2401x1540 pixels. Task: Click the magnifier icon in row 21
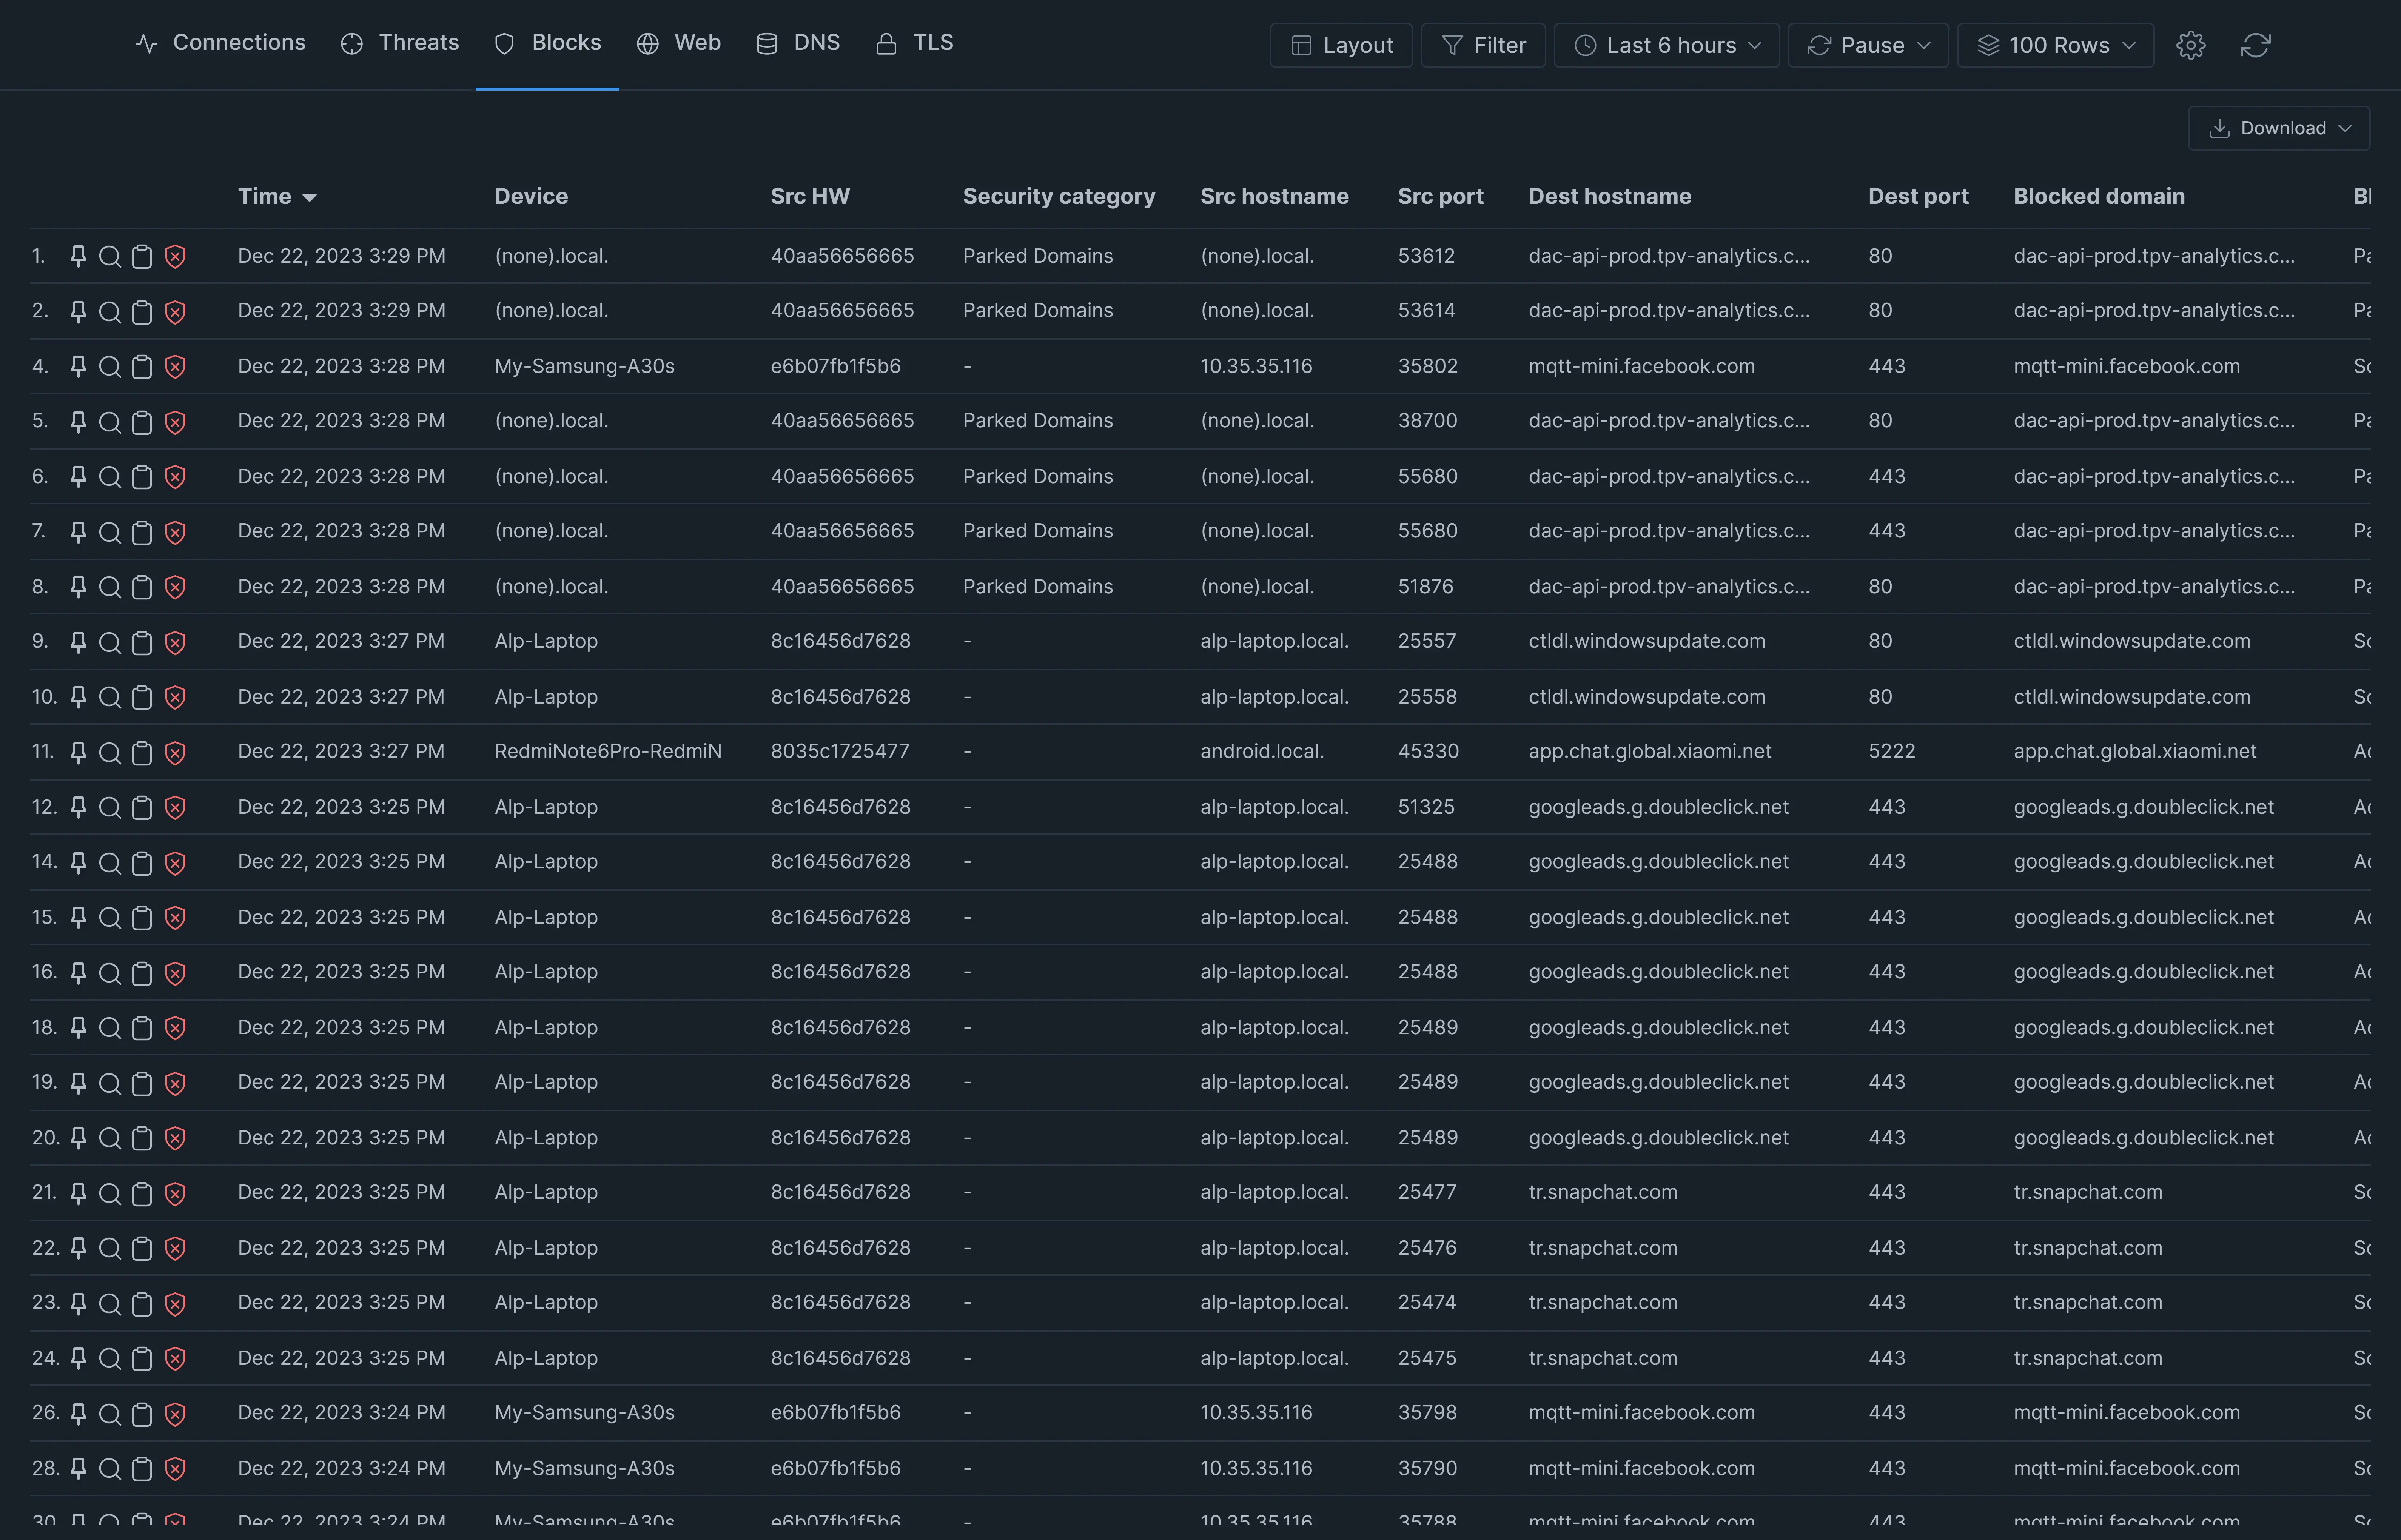tap(110, 1193)
